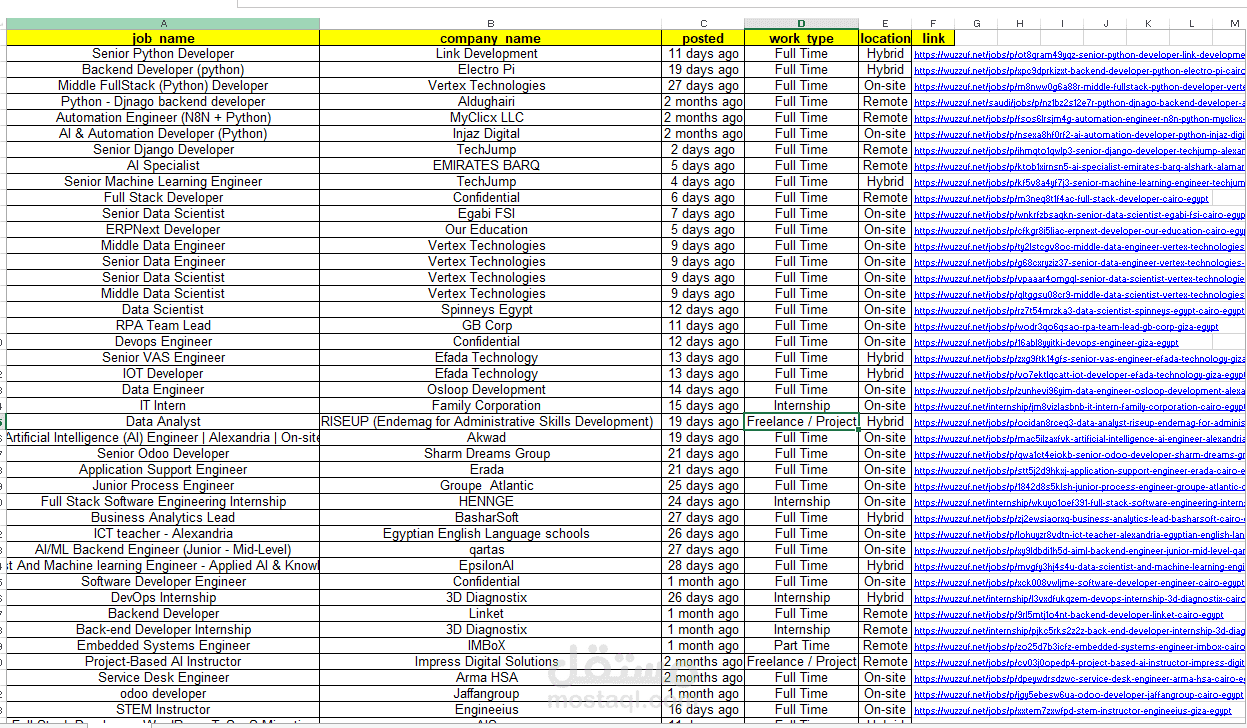Select column D header

click(801, 23)
